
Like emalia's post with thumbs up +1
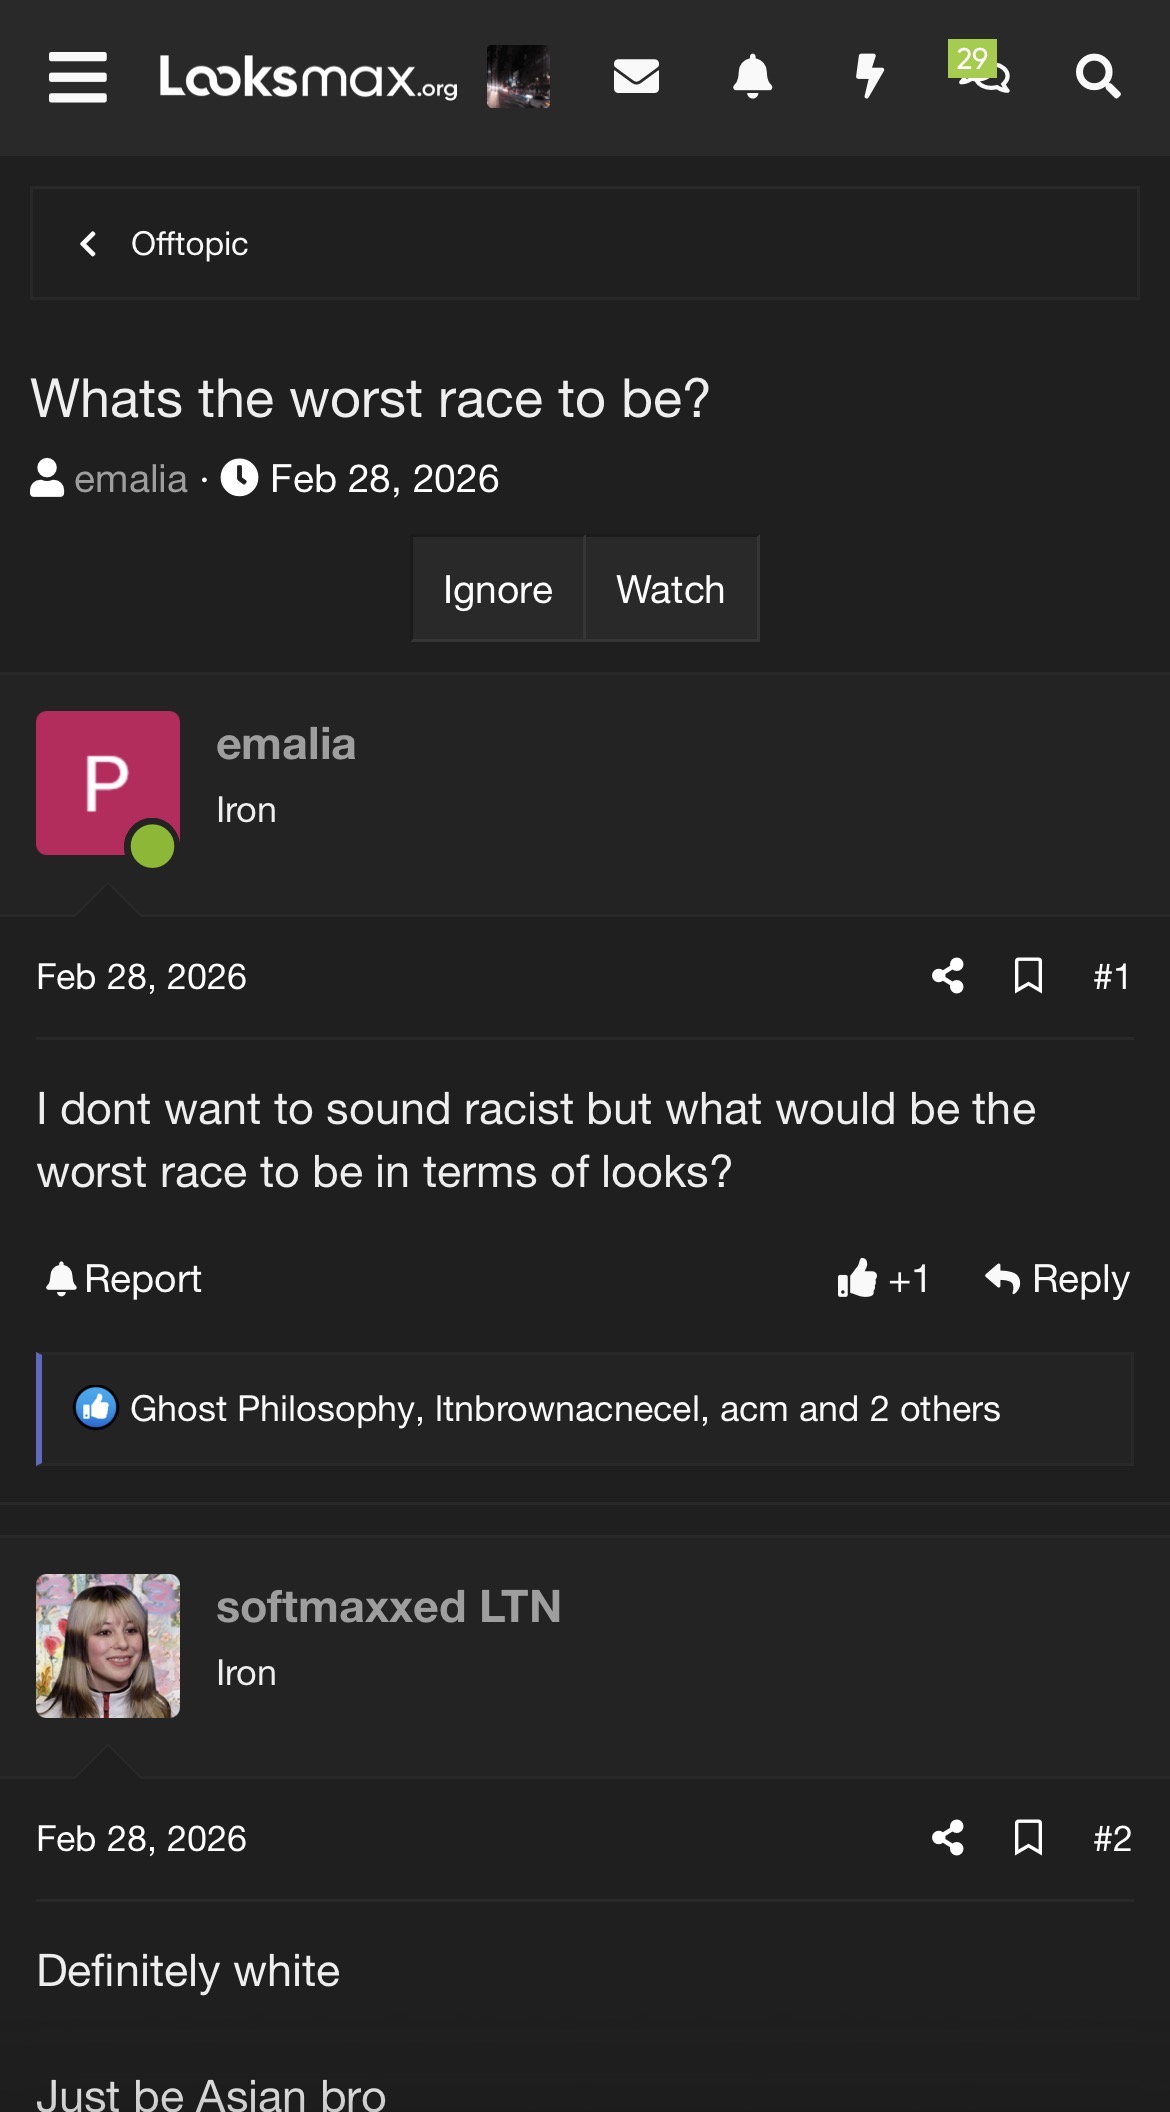883,1279
